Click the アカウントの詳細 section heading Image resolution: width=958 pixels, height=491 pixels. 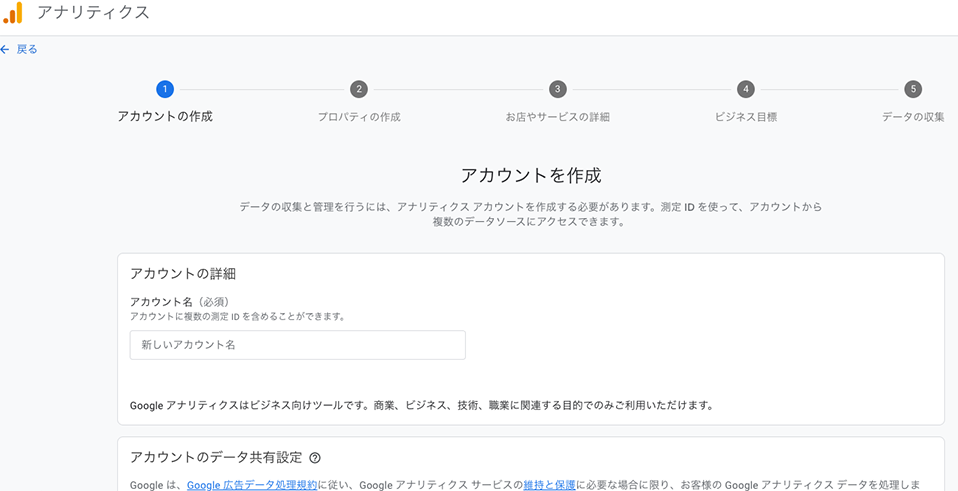183,274
